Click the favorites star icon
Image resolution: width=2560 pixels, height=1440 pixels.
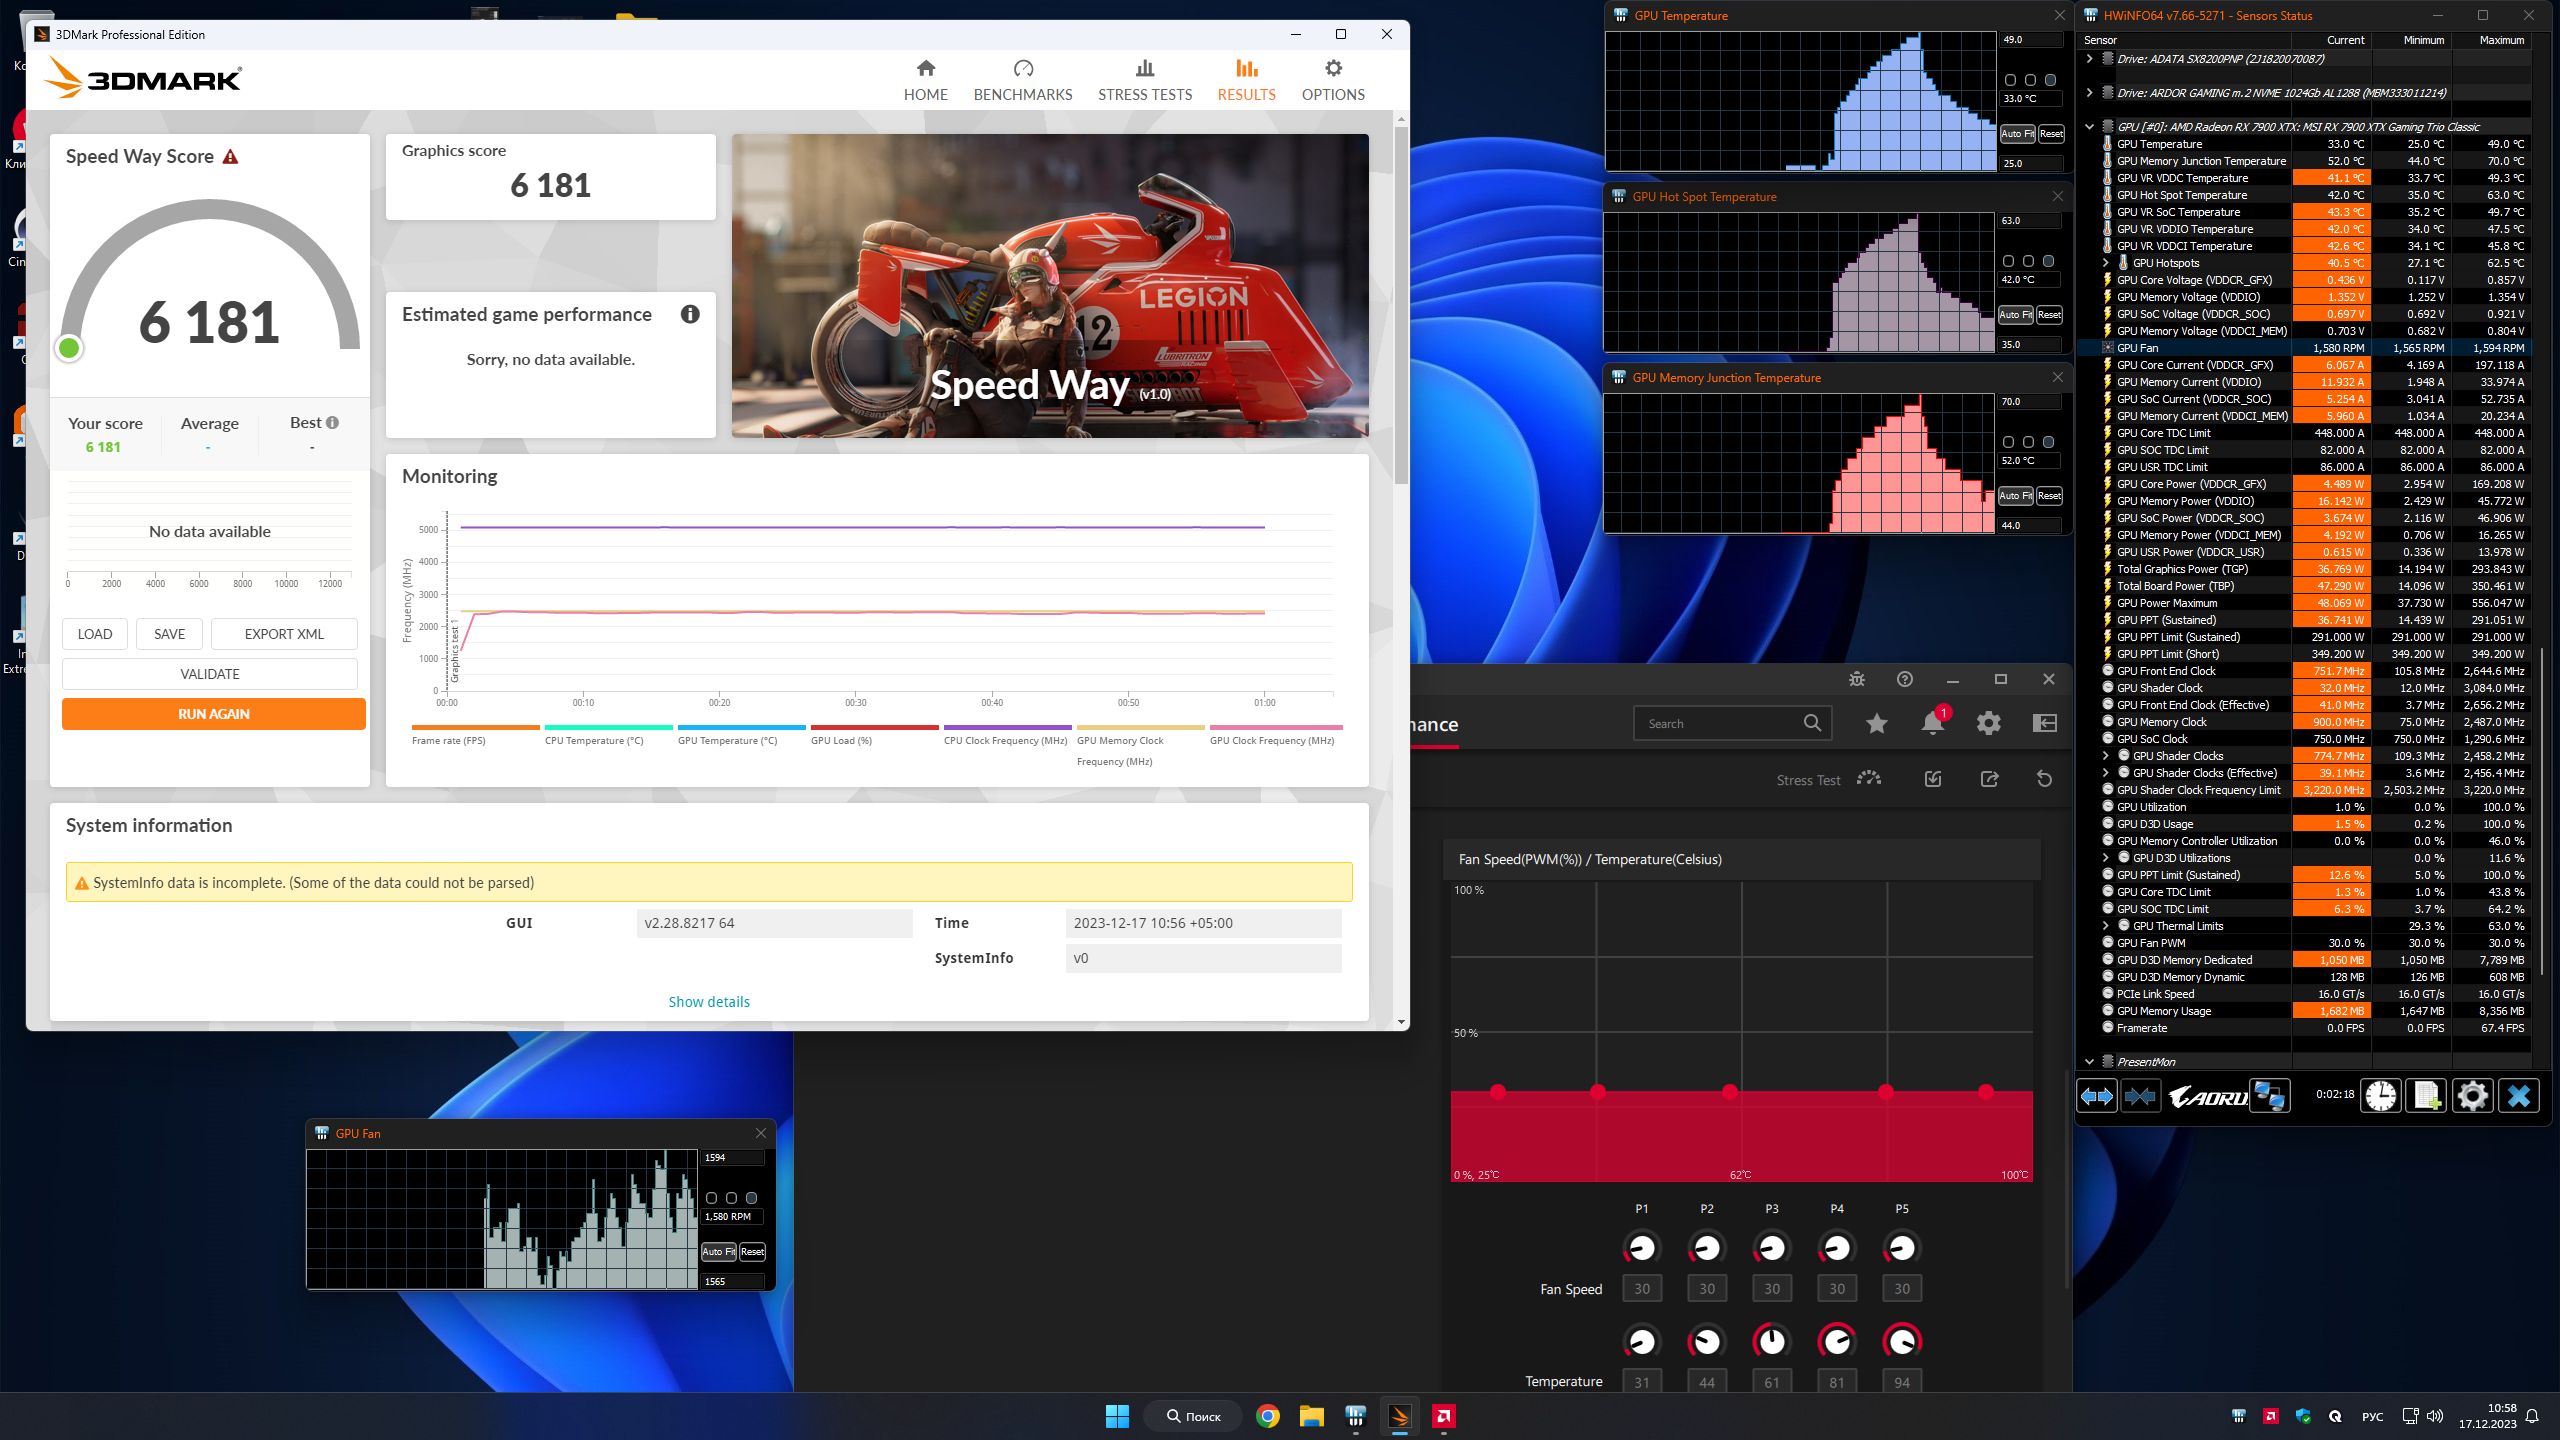pyautogui.click(x=1877, y=724)
